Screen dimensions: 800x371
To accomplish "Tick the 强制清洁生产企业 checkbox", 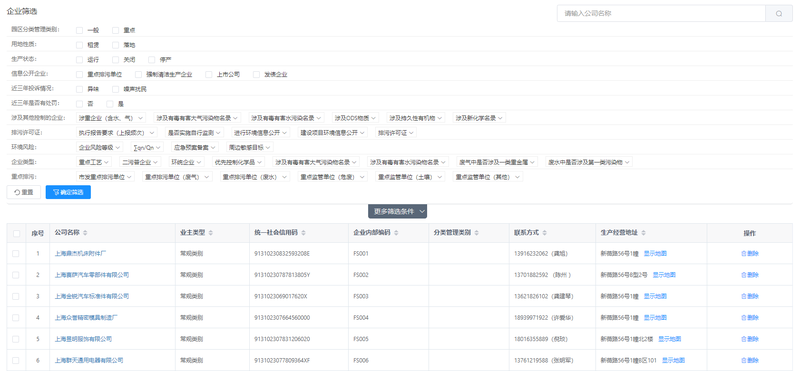I will (138, 74).
